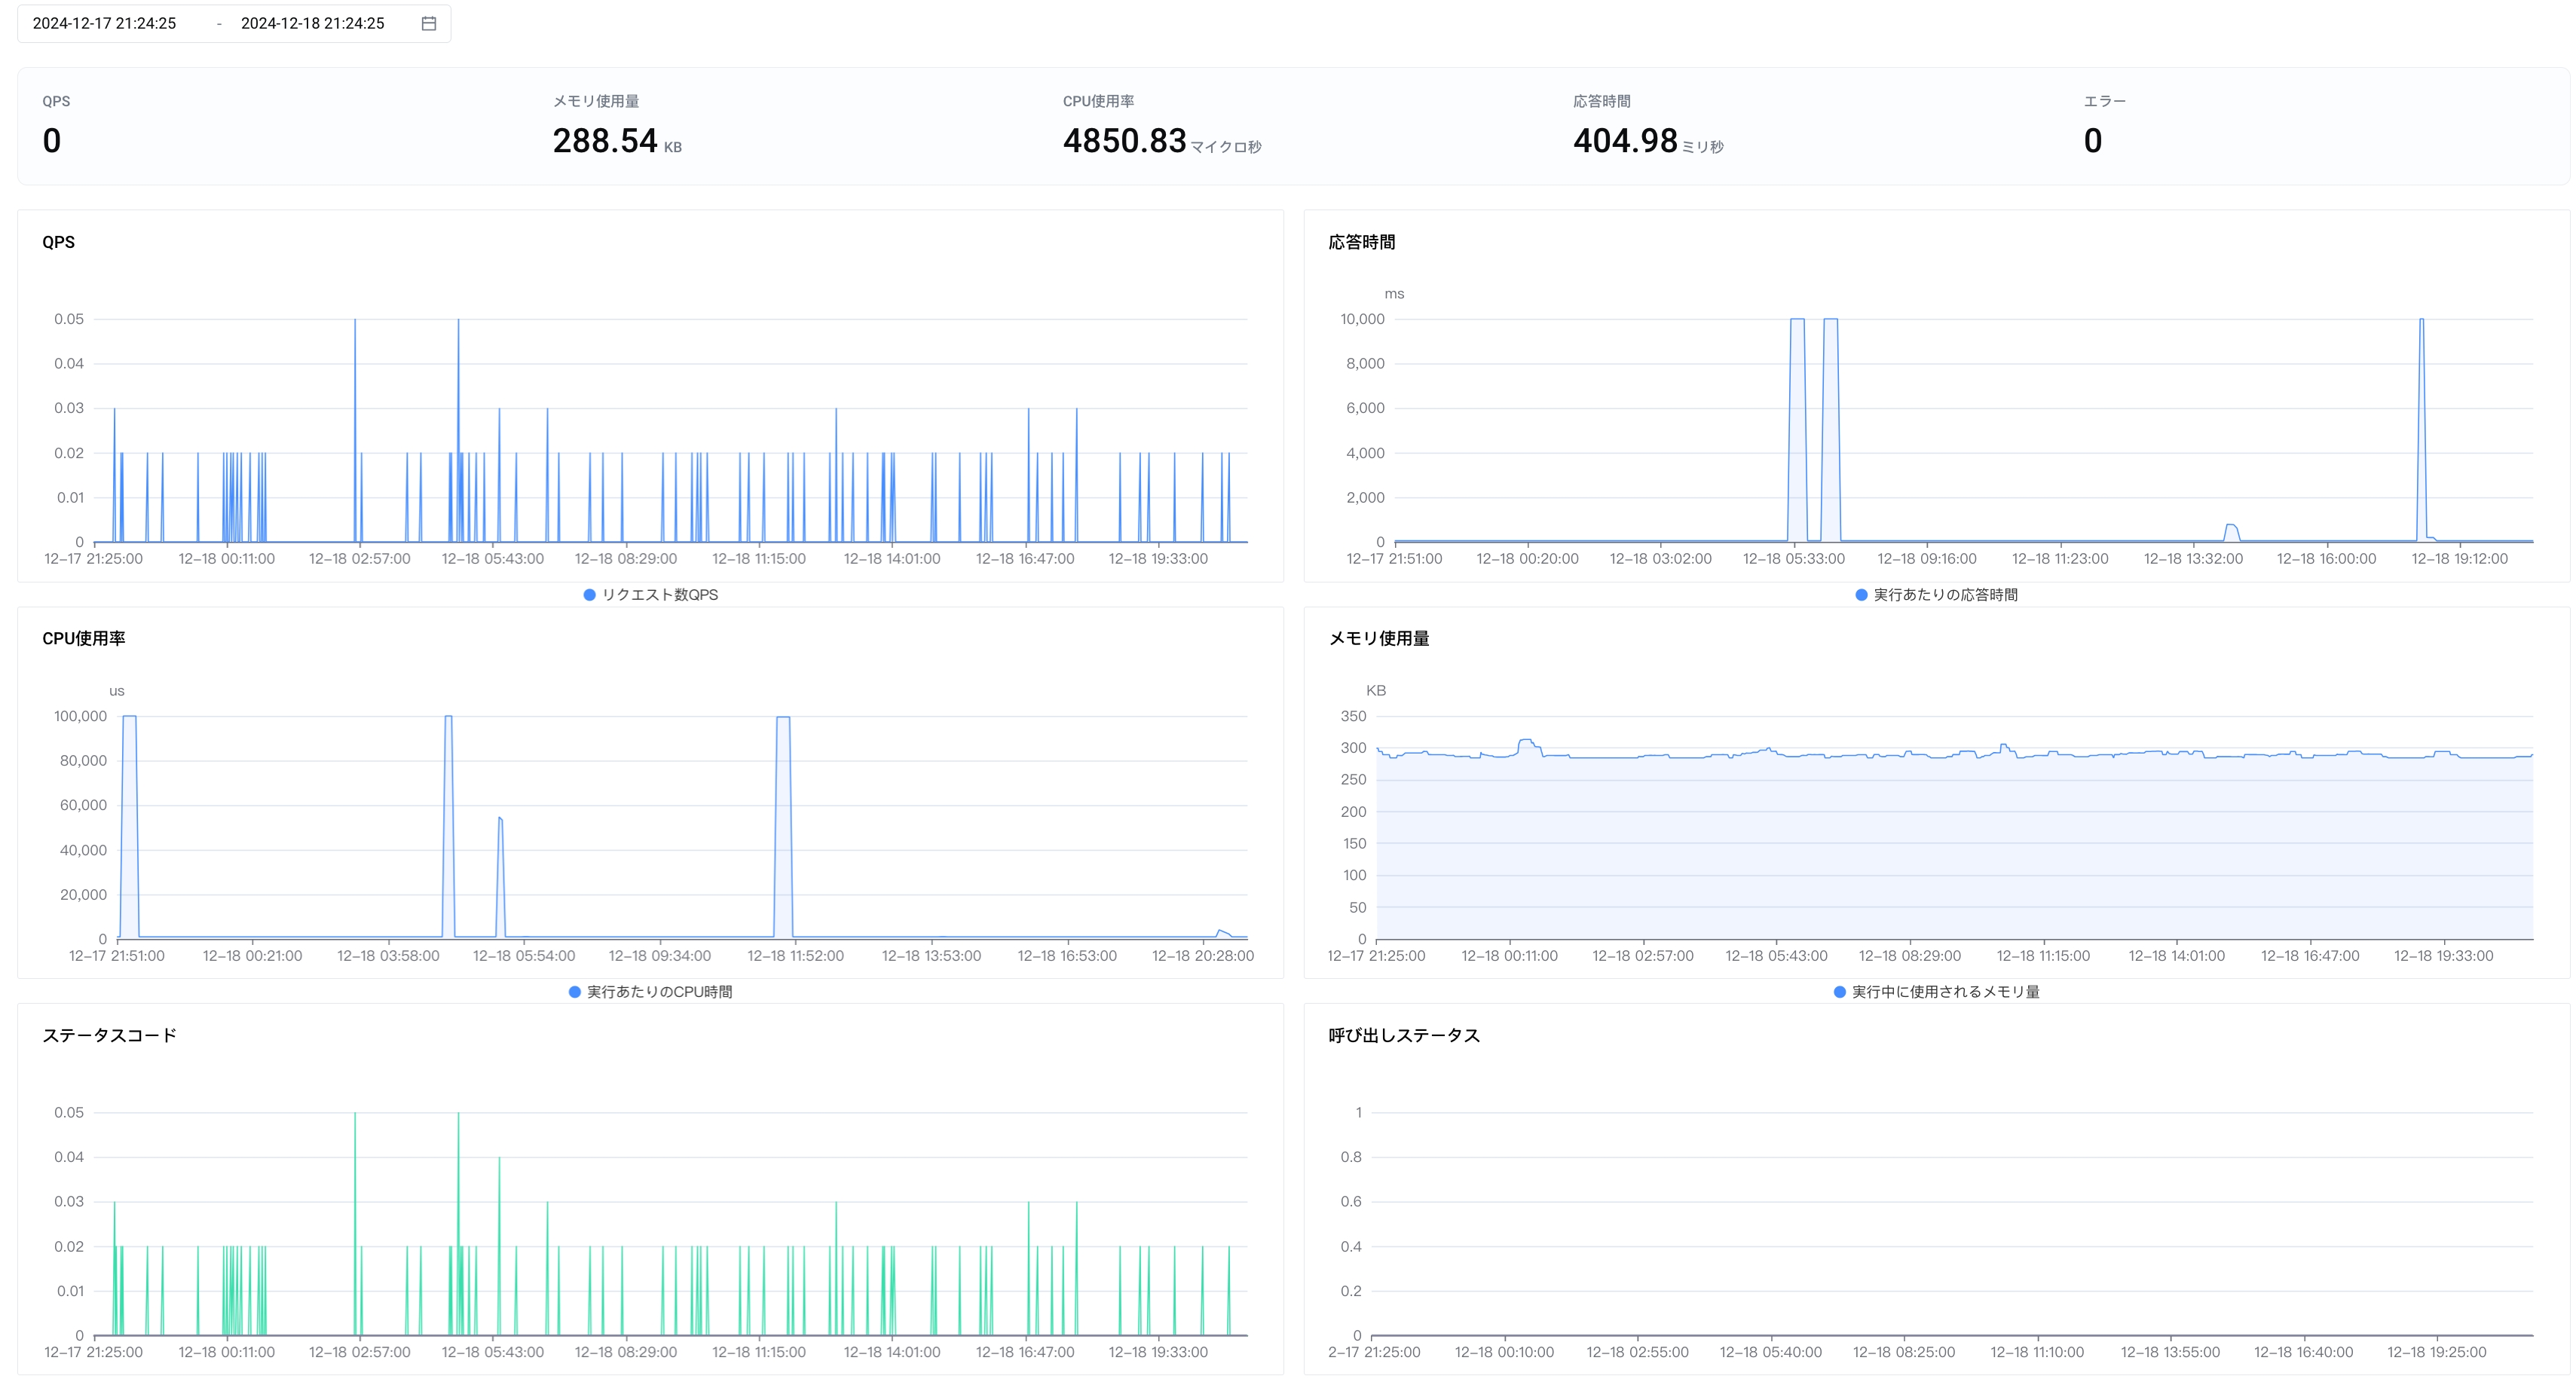Click the start date field 2024-12-17 21:24:25

pos(104,23)
